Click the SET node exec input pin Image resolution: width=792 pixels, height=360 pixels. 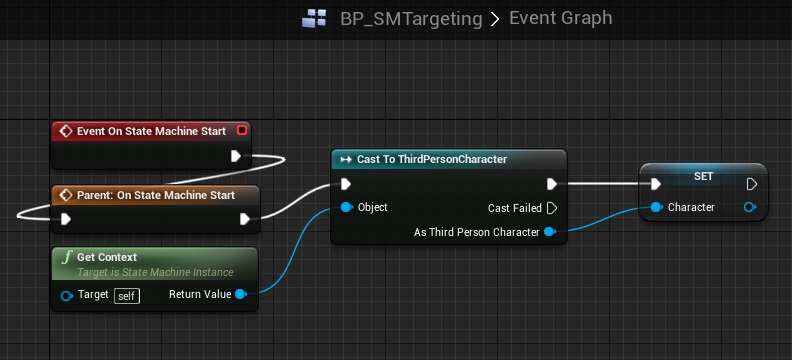pyautogui.click(x=656, y=184)
